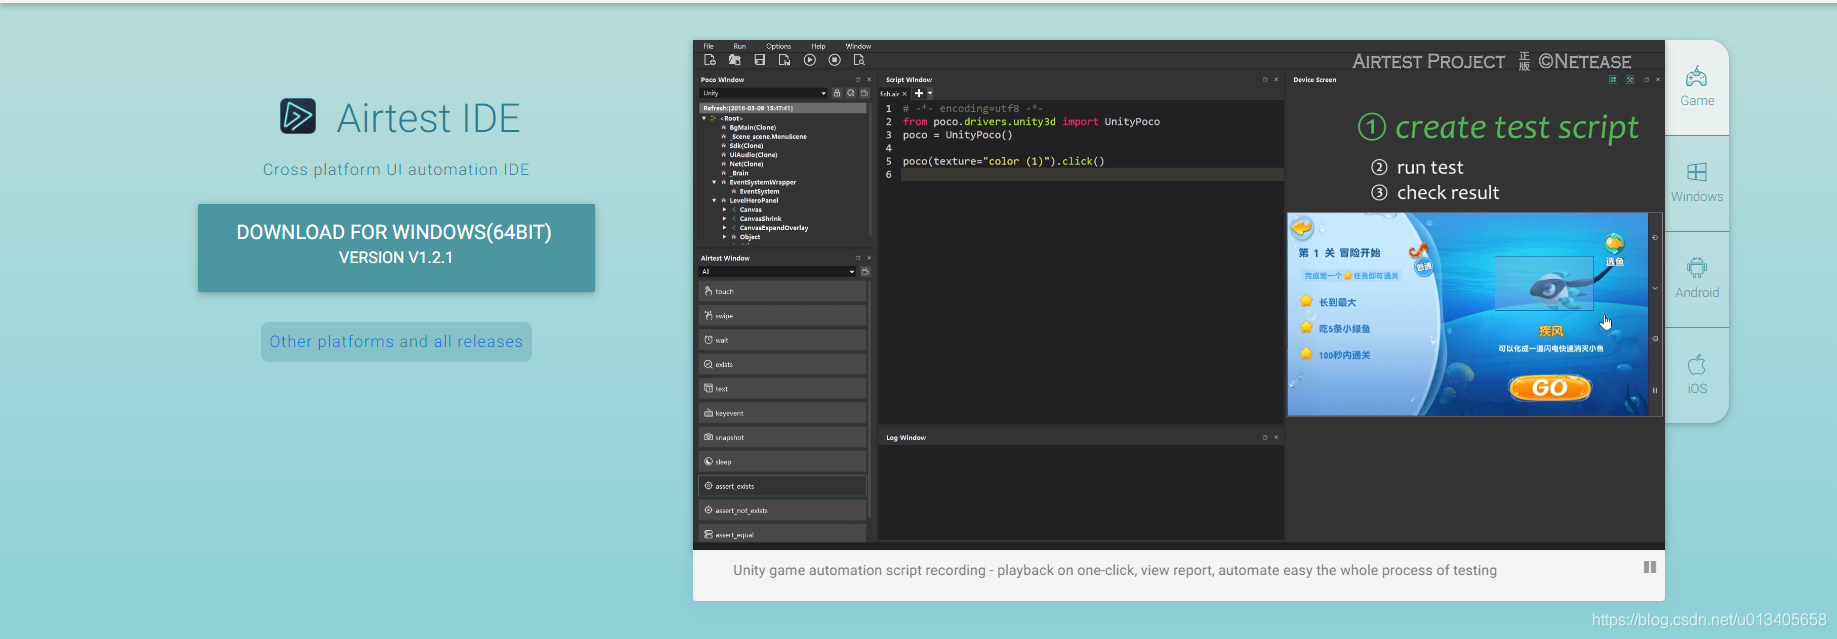Select the Sdk(Clone) node
1837x639 pixels.
coord(746,146)
